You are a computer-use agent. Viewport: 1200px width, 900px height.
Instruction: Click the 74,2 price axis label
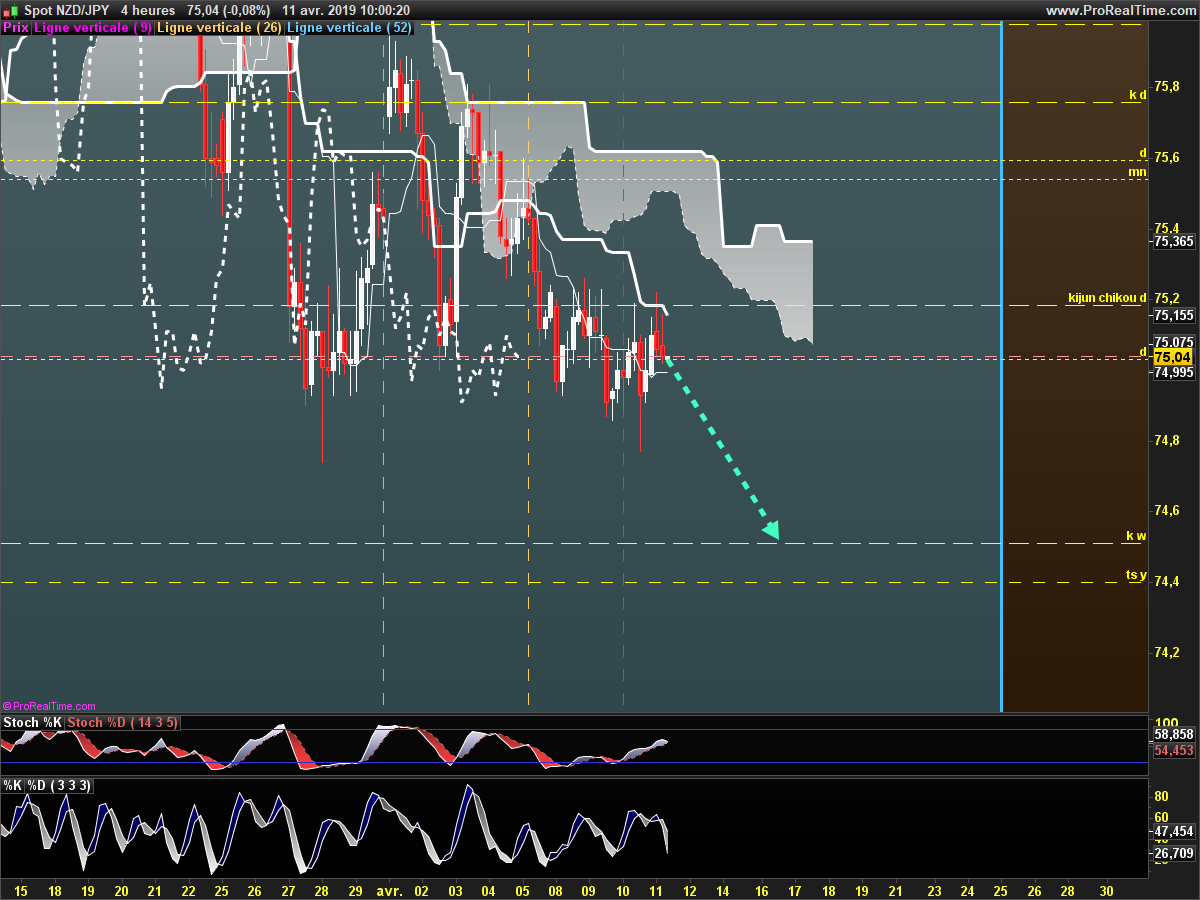1166,652
